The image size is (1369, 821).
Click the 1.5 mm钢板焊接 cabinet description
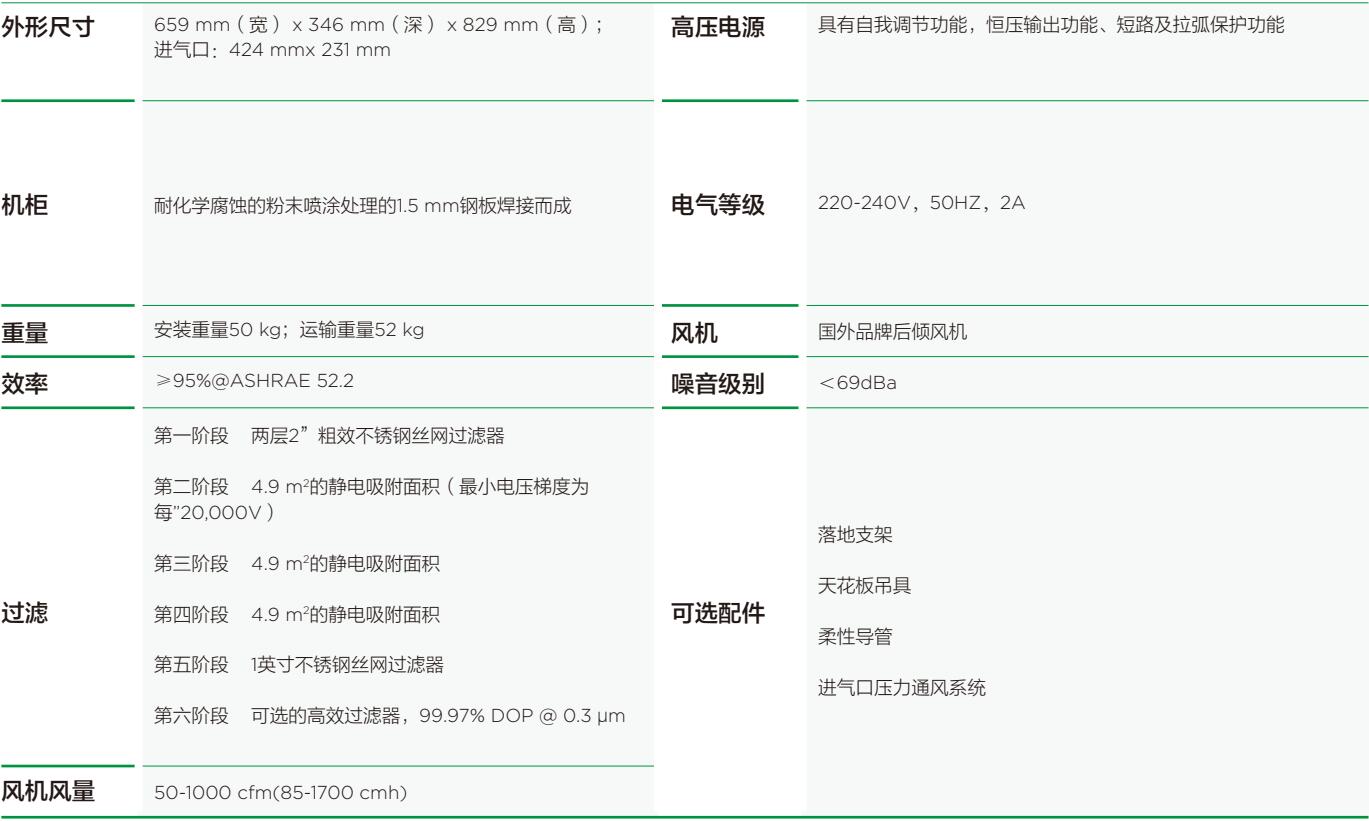(362, 208)
